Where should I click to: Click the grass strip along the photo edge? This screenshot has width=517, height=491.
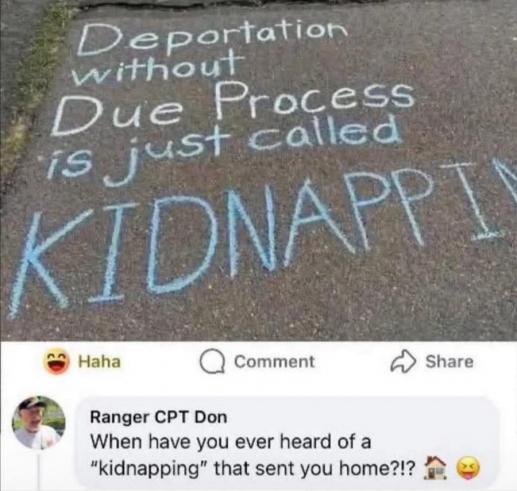point(27,83)
